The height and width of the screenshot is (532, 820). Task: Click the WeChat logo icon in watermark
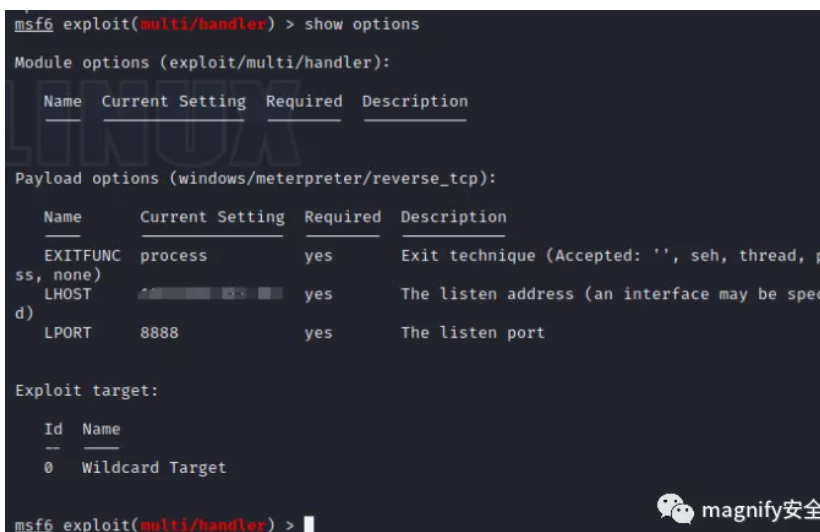[x=675, y=508]
